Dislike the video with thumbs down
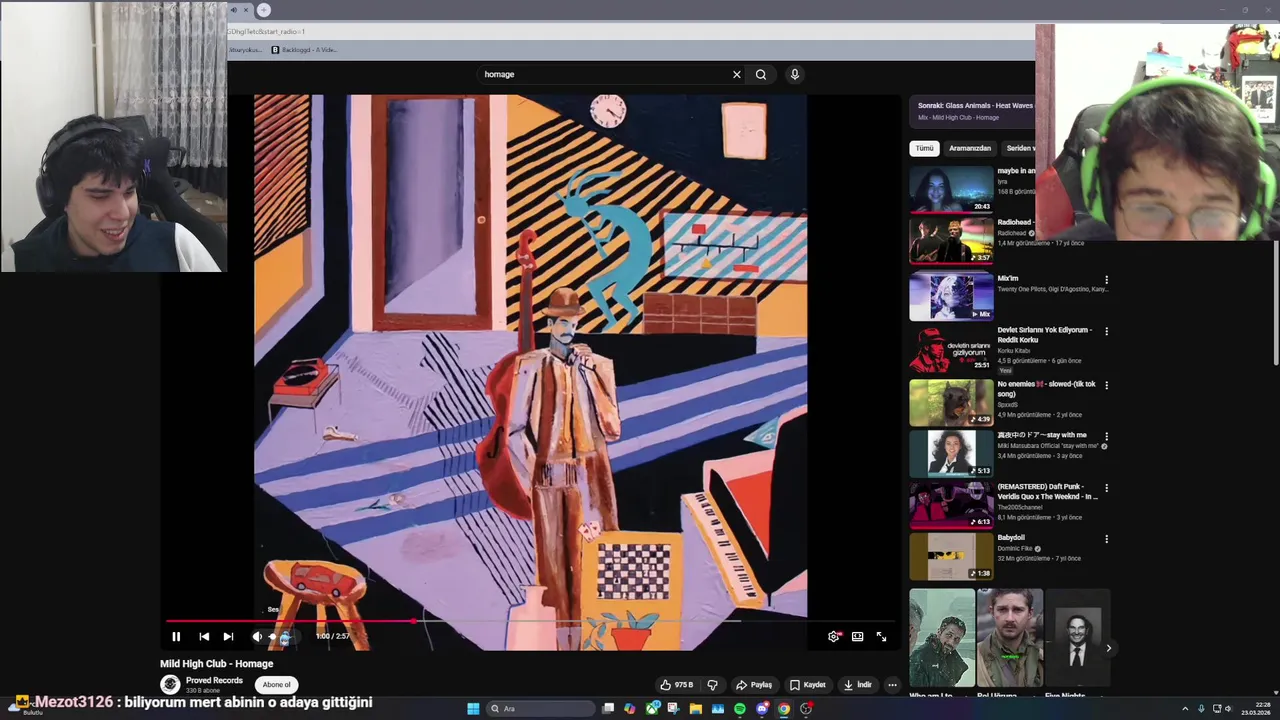Image resolution: width=1280 pixels, height=720 pixels. (x=712, y=685)
